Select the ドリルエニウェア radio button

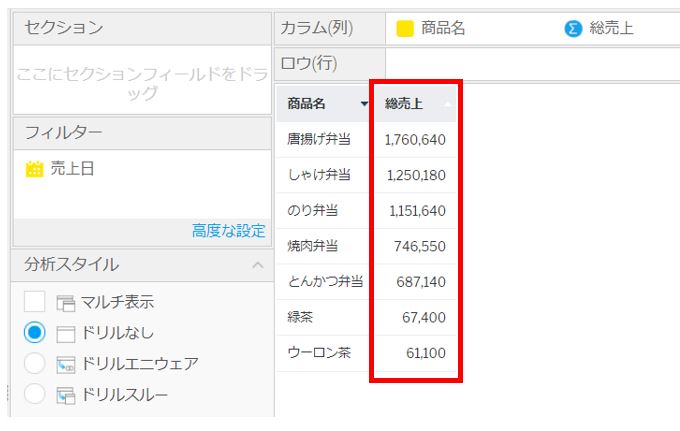tap(35, 364)
